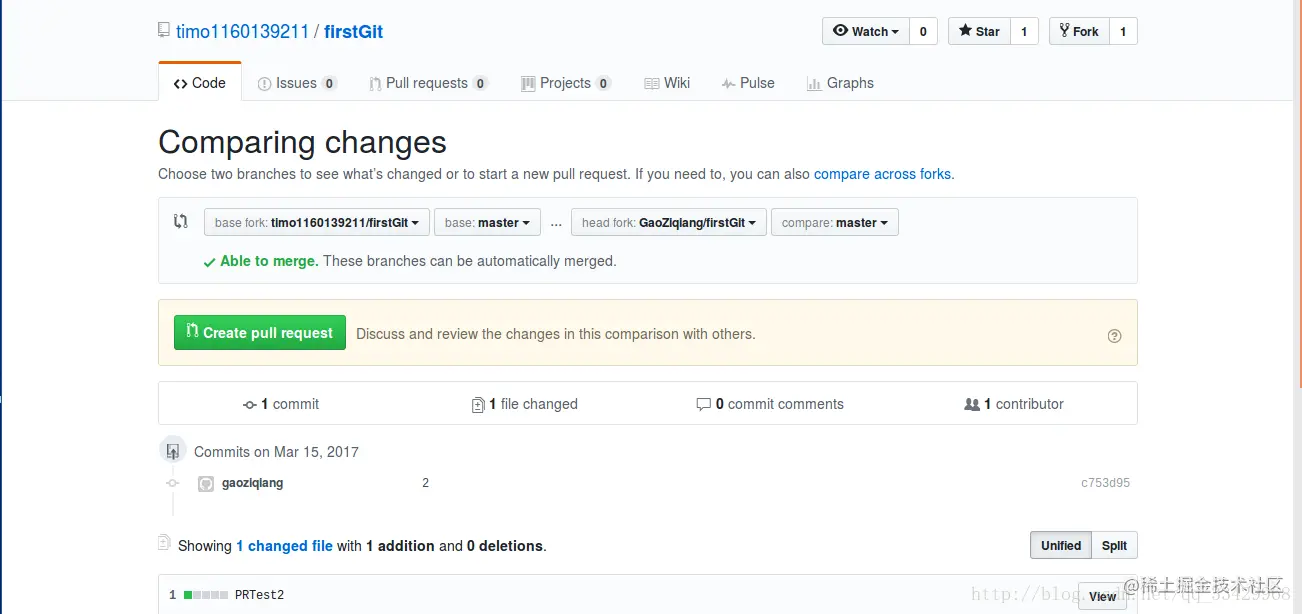This screenshot has height=614, width=1302.
Task: Open commit hash c753d95
Action: tap(1105, 483)
